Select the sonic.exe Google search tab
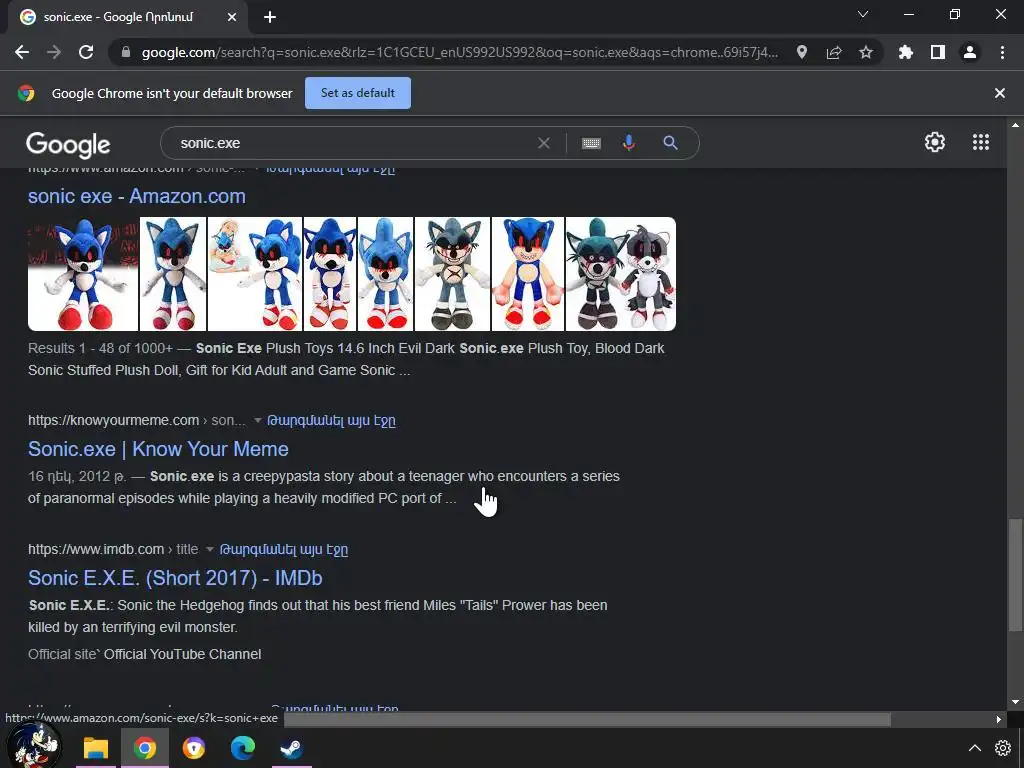This screenshot has height=768, width=1024. pyautogui.click(x=128, y=17)
